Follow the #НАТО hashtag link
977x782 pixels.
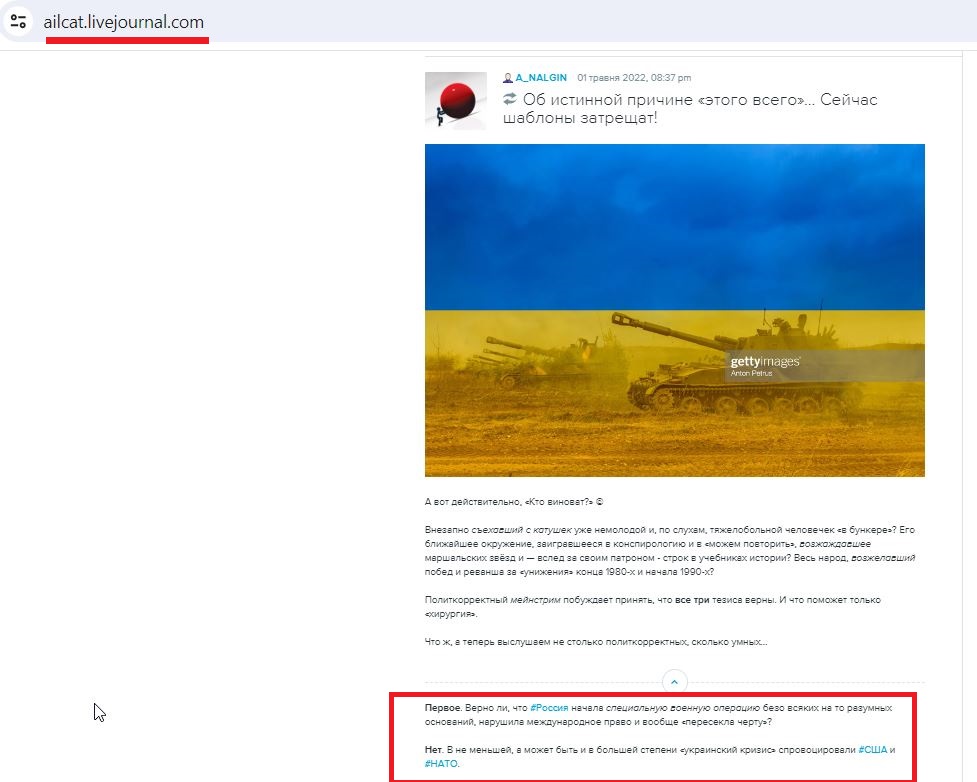pos(441,763)
